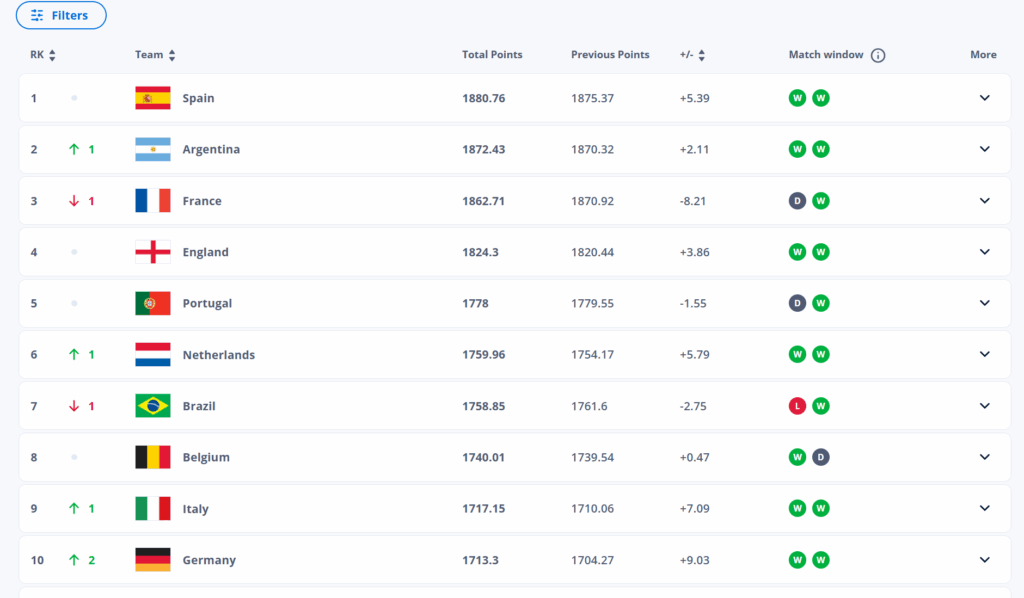Click France's grey D match result badge

coord(797,201)
